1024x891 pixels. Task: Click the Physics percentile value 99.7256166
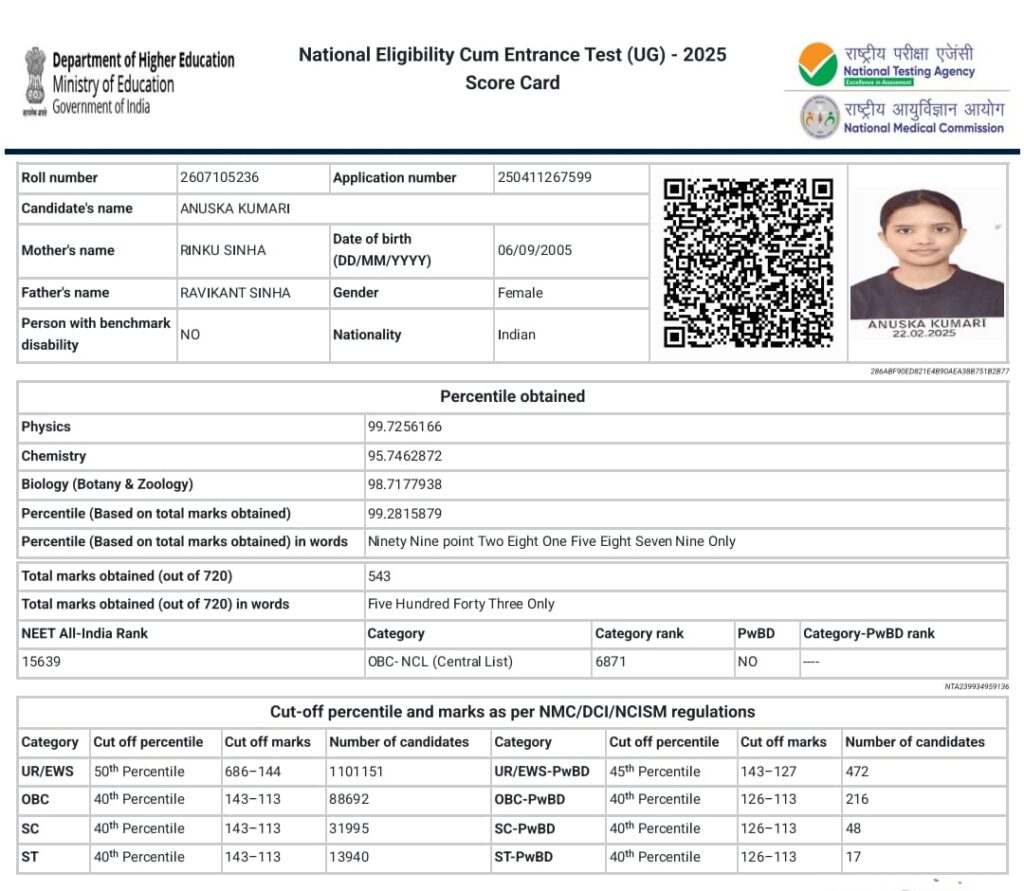pyautogui.click(x=404, y=426)
